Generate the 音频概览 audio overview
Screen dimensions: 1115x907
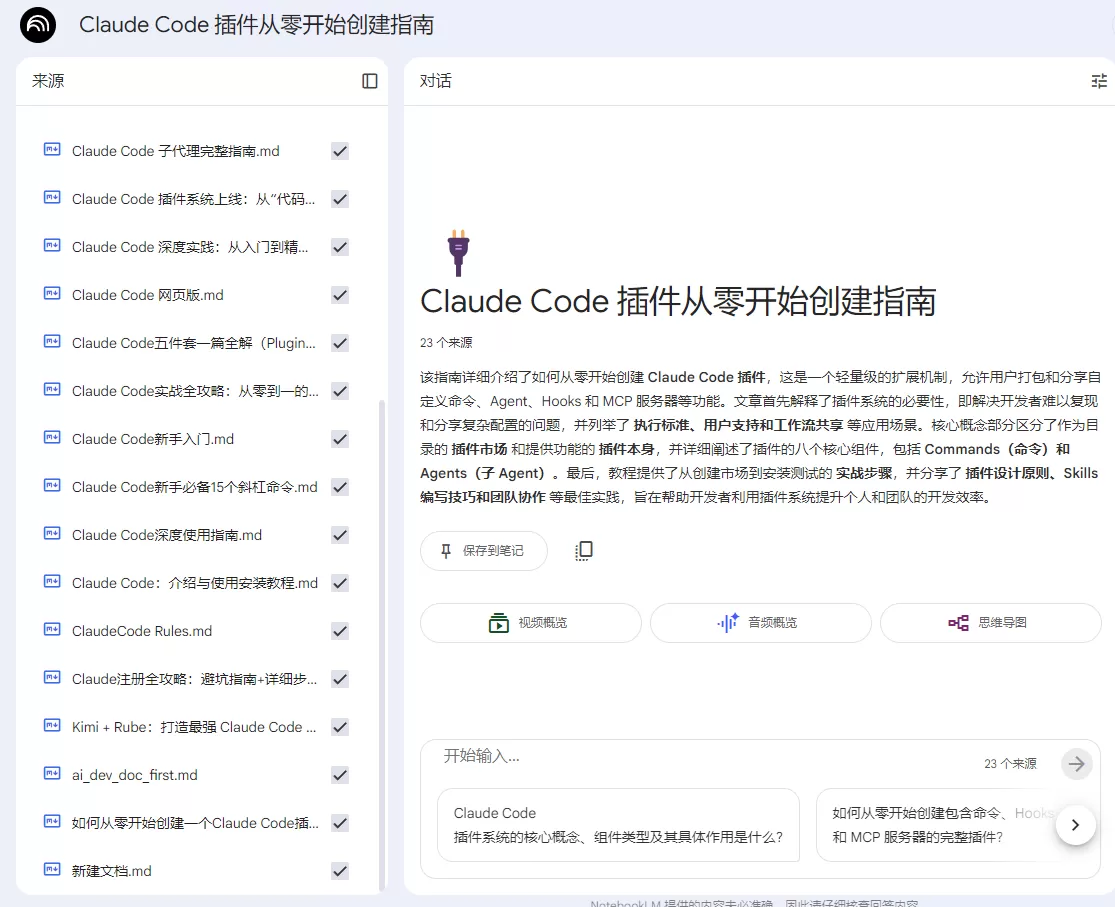pyautogui.click(x=760, y=623)
